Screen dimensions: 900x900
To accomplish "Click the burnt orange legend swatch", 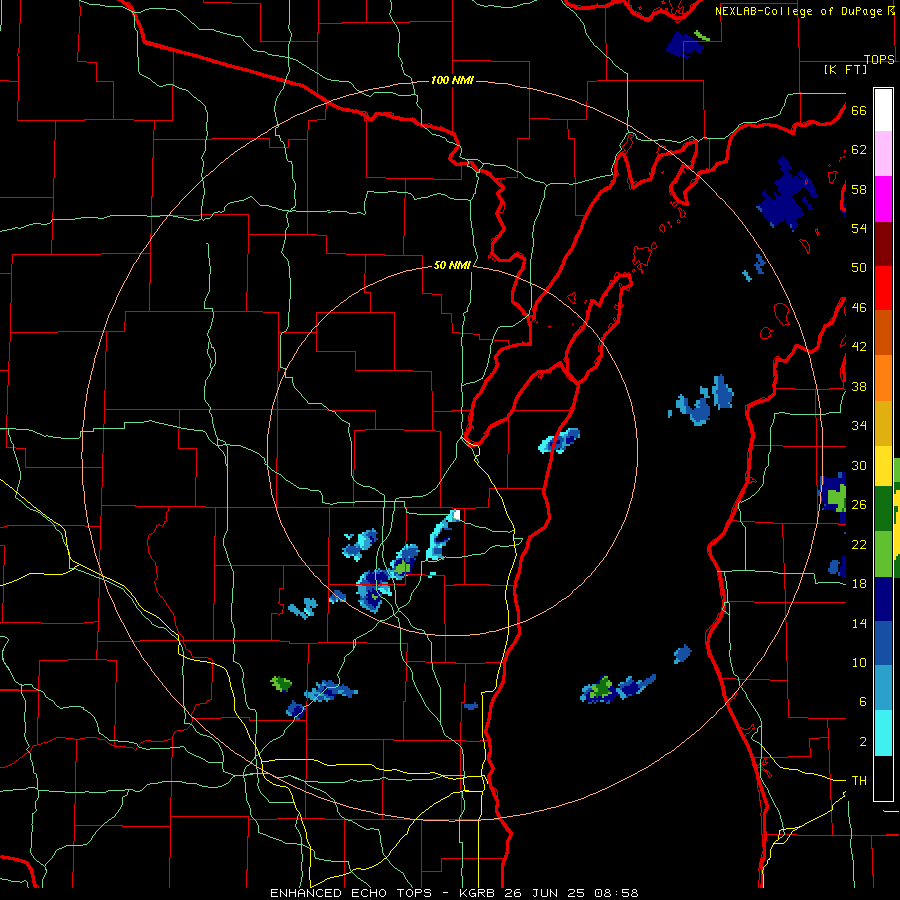I will point(883,333).
